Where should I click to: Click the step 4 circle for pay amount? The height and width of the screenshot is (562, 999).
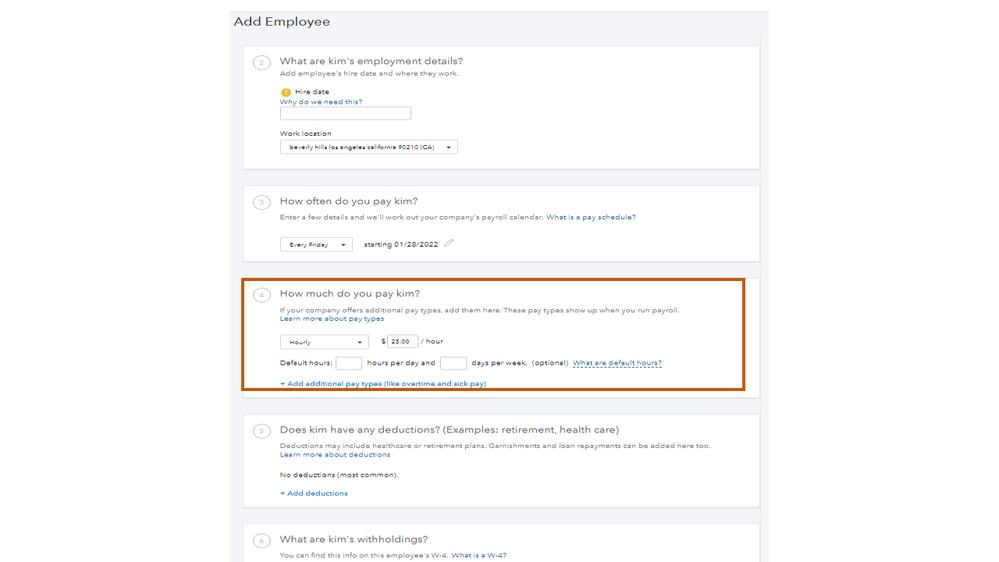coord(262,295)
